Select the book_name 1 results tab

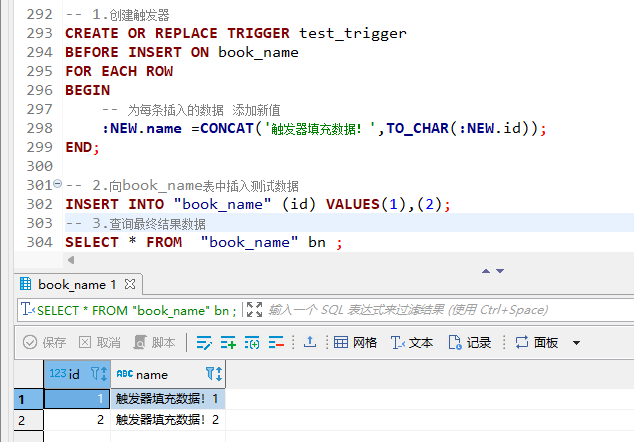[x=76, y=284]
